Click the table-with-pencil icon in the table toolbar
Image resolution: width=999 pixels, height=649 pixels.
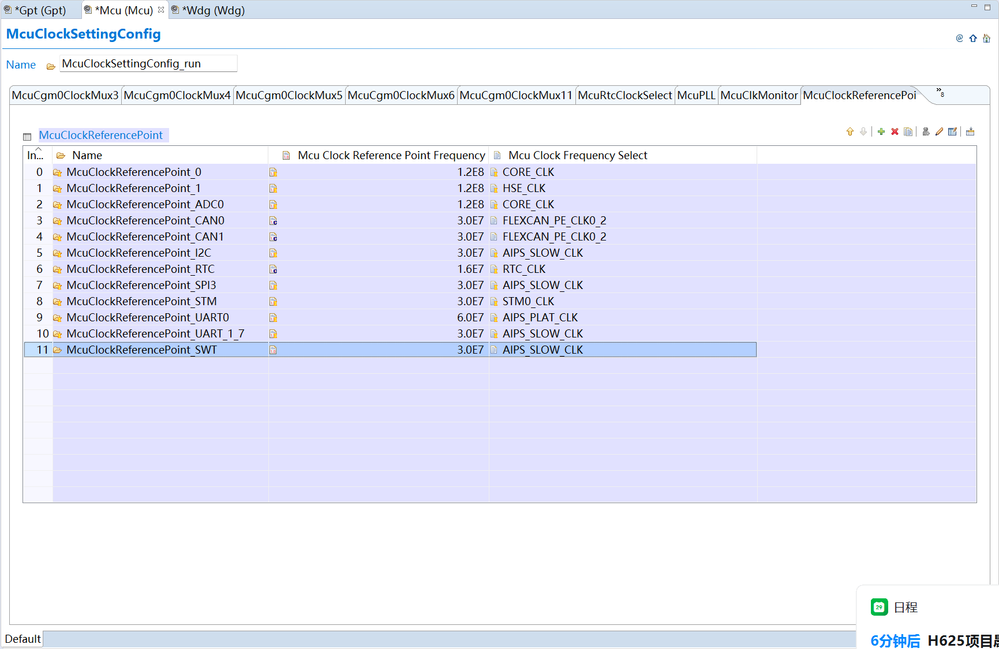[x=952, y=132]
